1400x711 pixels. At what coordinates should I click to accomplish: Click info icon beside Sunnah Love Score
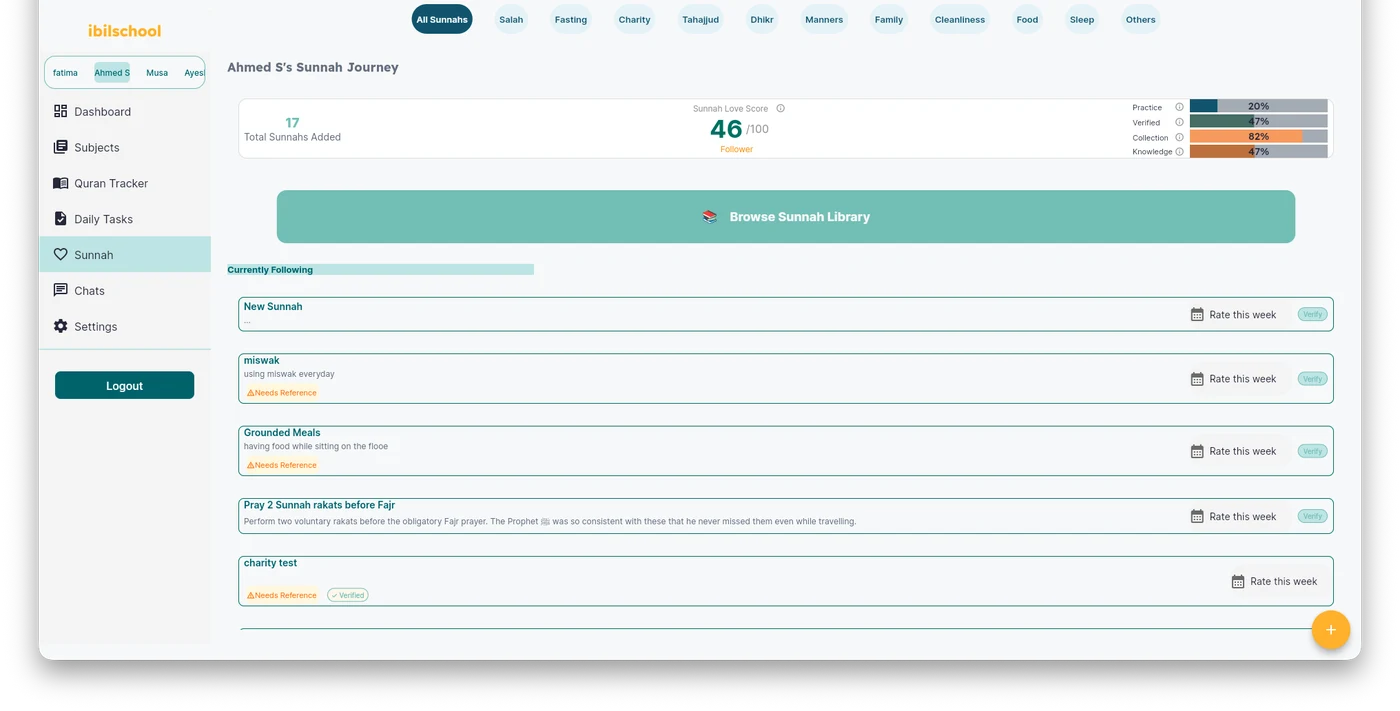(780, 108)
